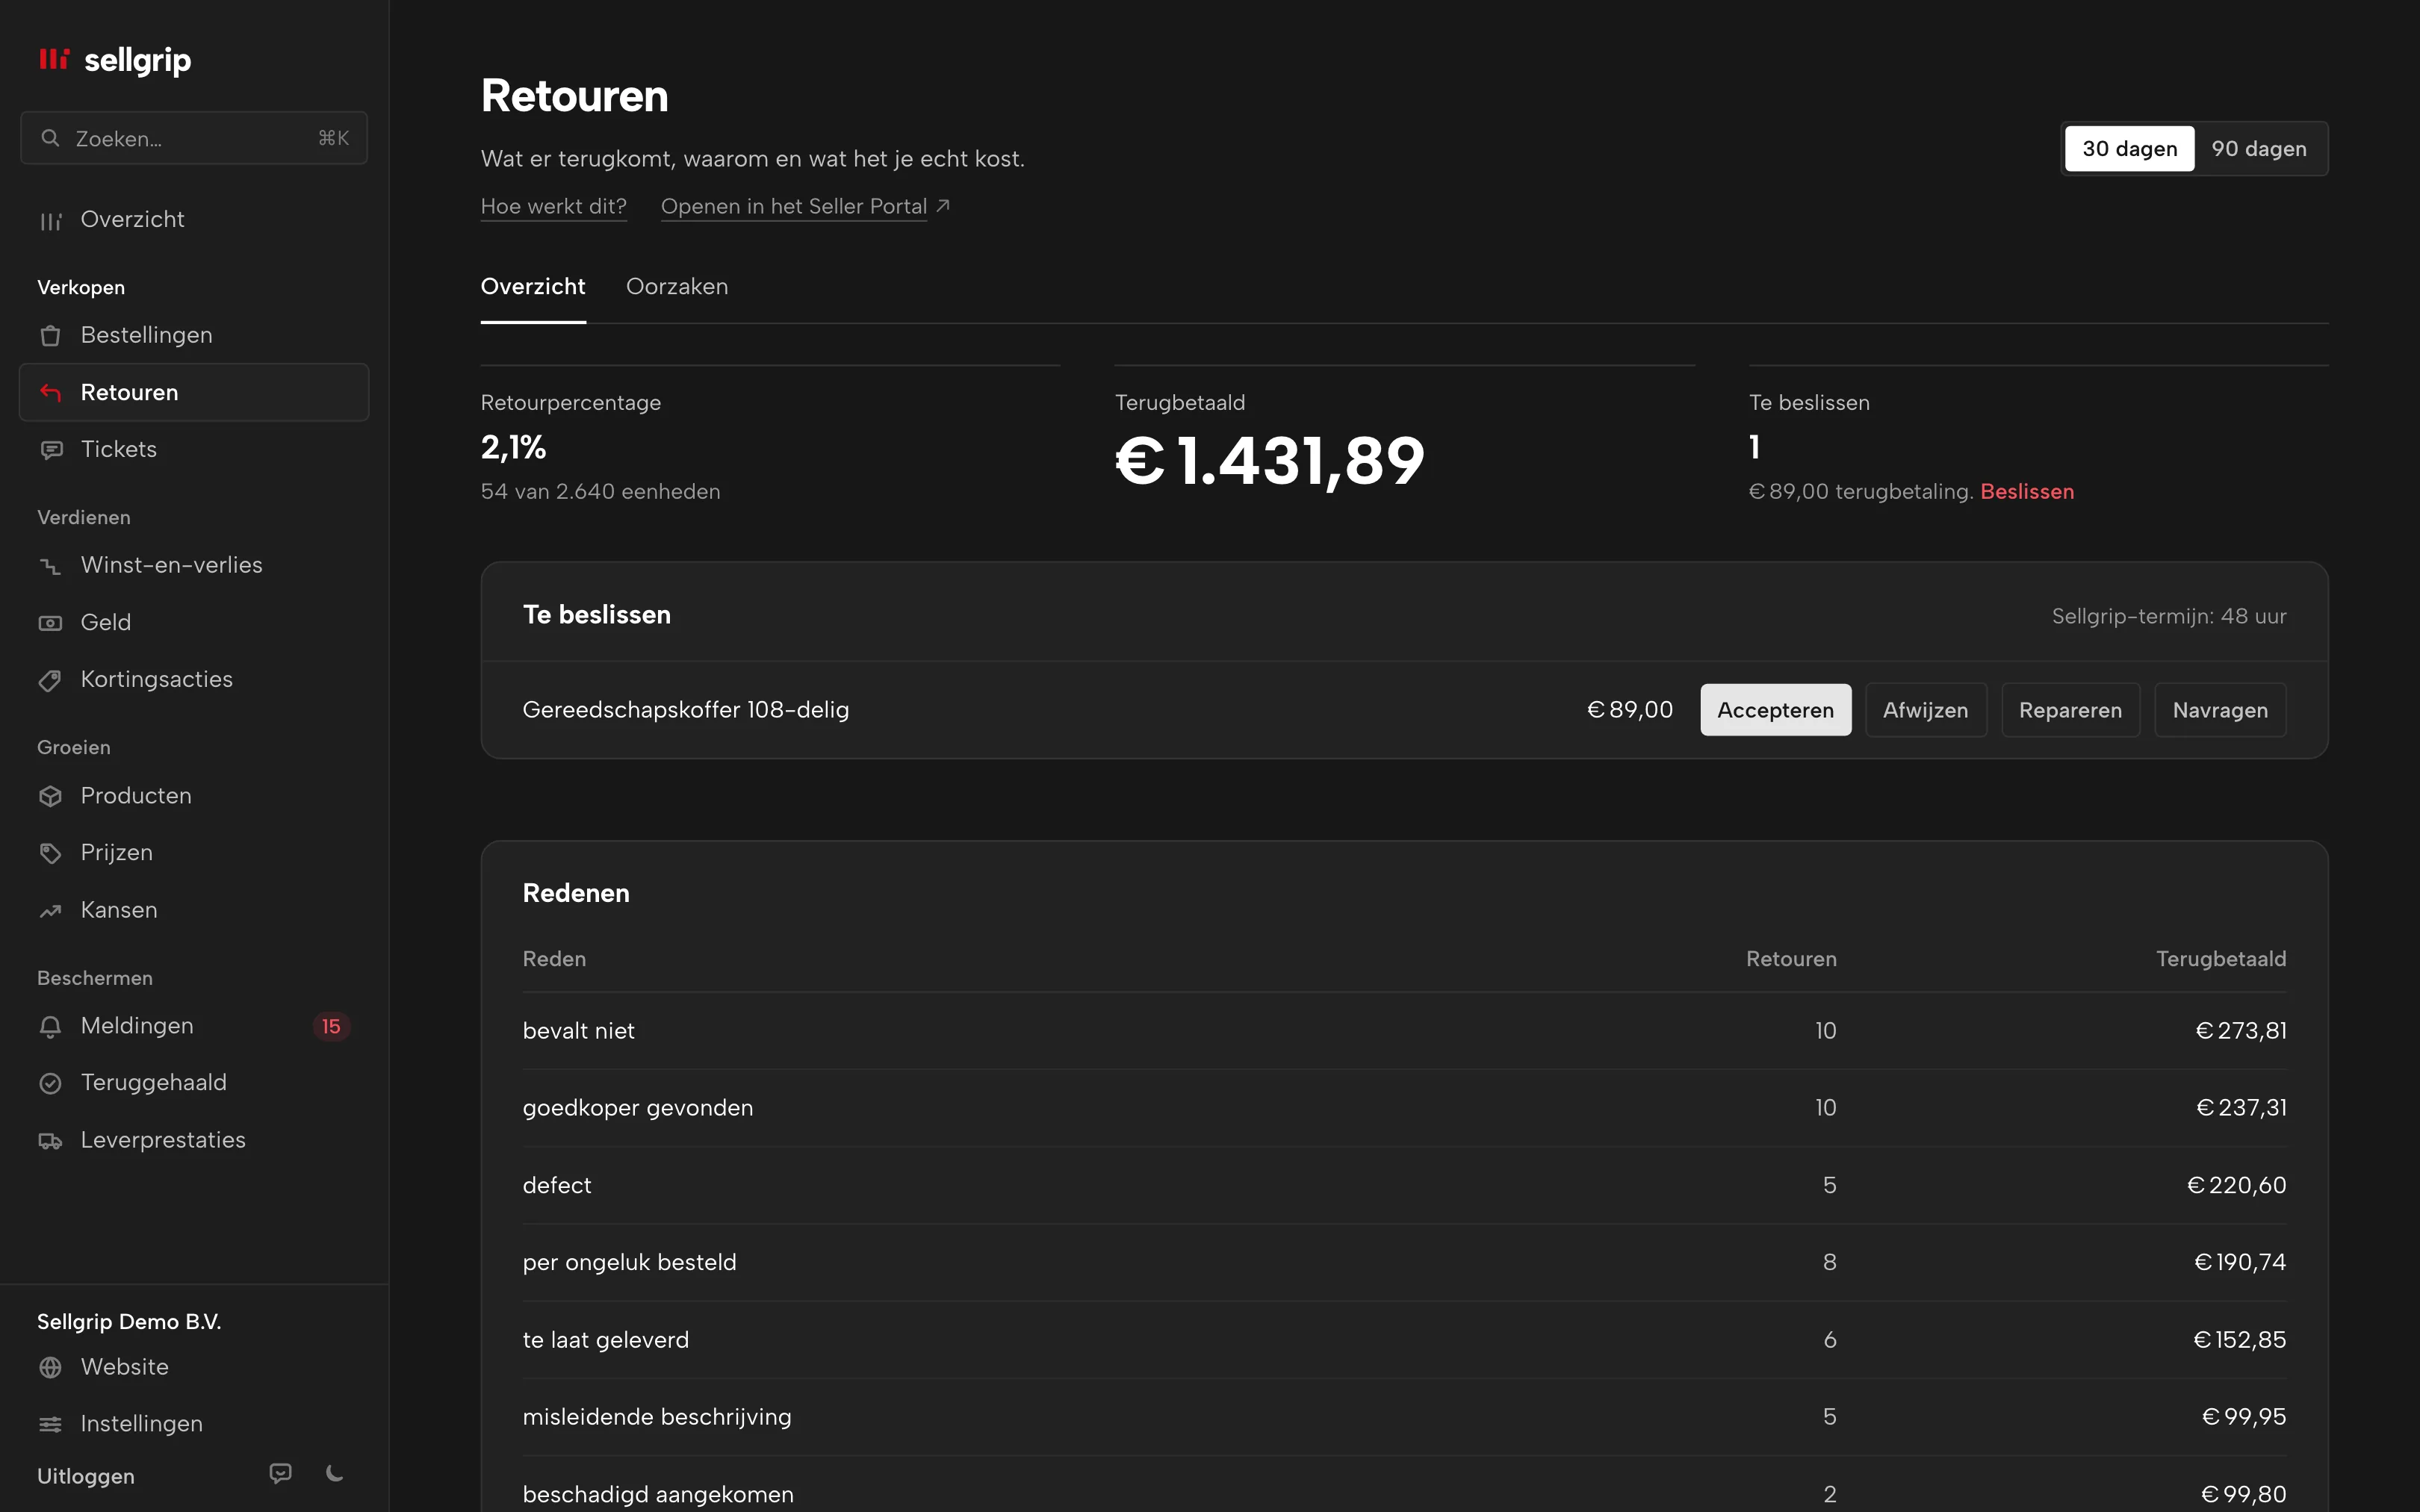The width and height of the screenshot is (2420, 1512).
Task: Click the sellgrip logo icon
Action: coord(54,59)
